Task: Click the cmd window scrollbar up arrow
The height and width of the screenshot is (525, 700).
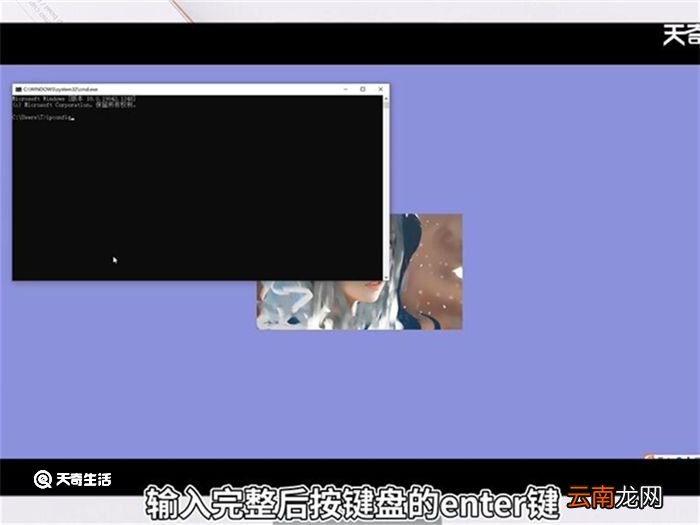Action: [386, 99]
